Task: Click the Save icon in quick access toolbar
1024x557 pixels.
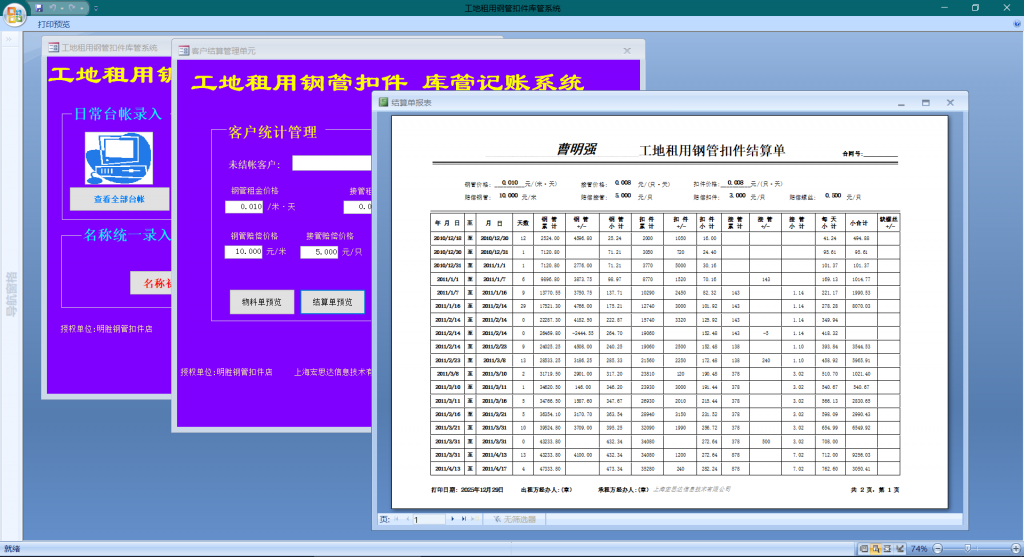Action: coord(39,7)
